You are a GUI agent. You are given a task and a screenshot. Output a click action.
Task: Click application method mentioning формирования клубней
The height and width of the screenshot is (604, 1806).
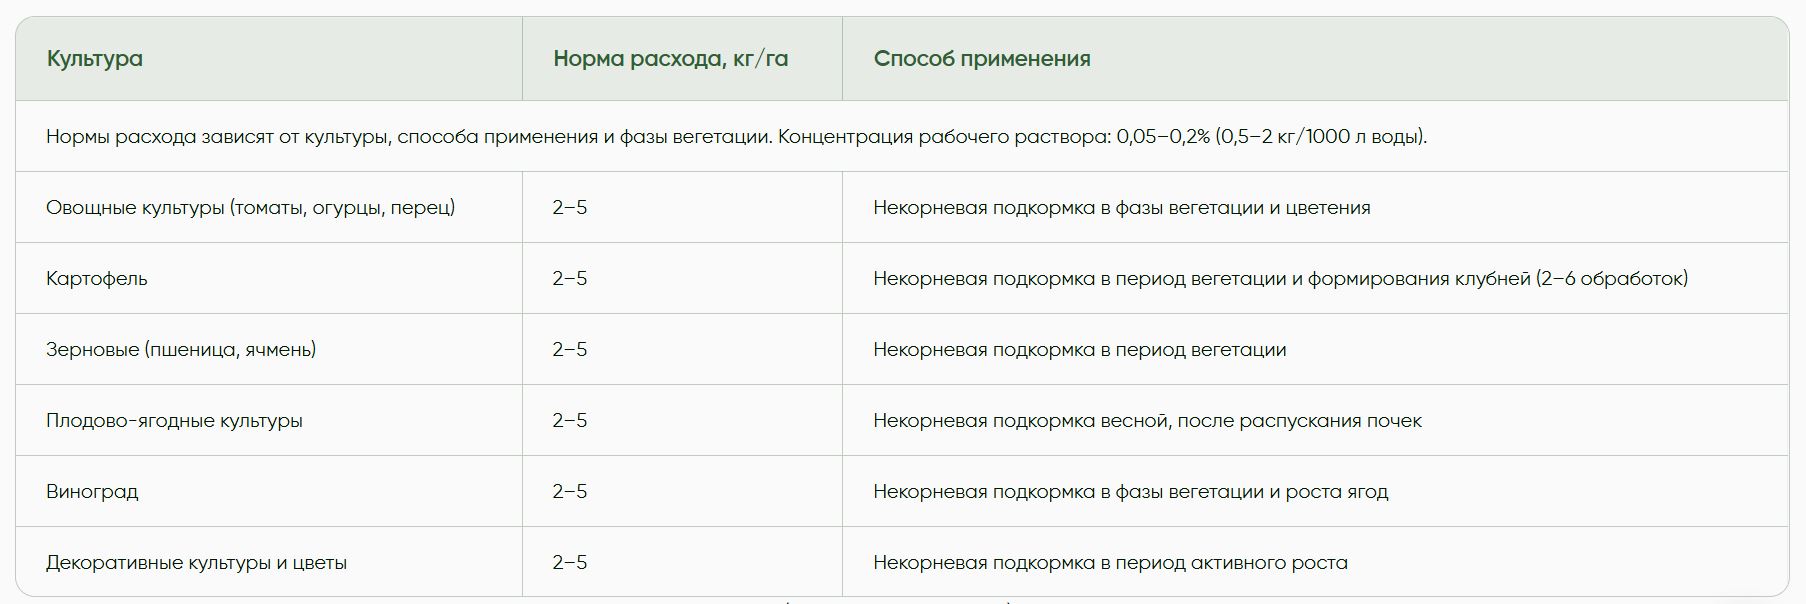tap(1281, 279)
